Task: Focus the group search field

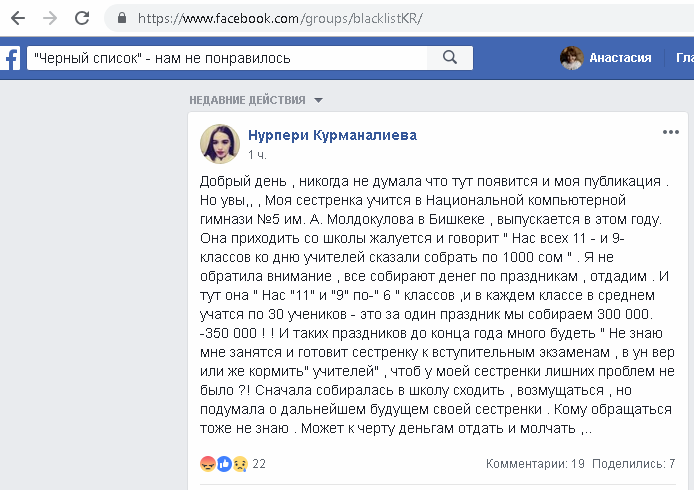Action: (x=230, y=58)
